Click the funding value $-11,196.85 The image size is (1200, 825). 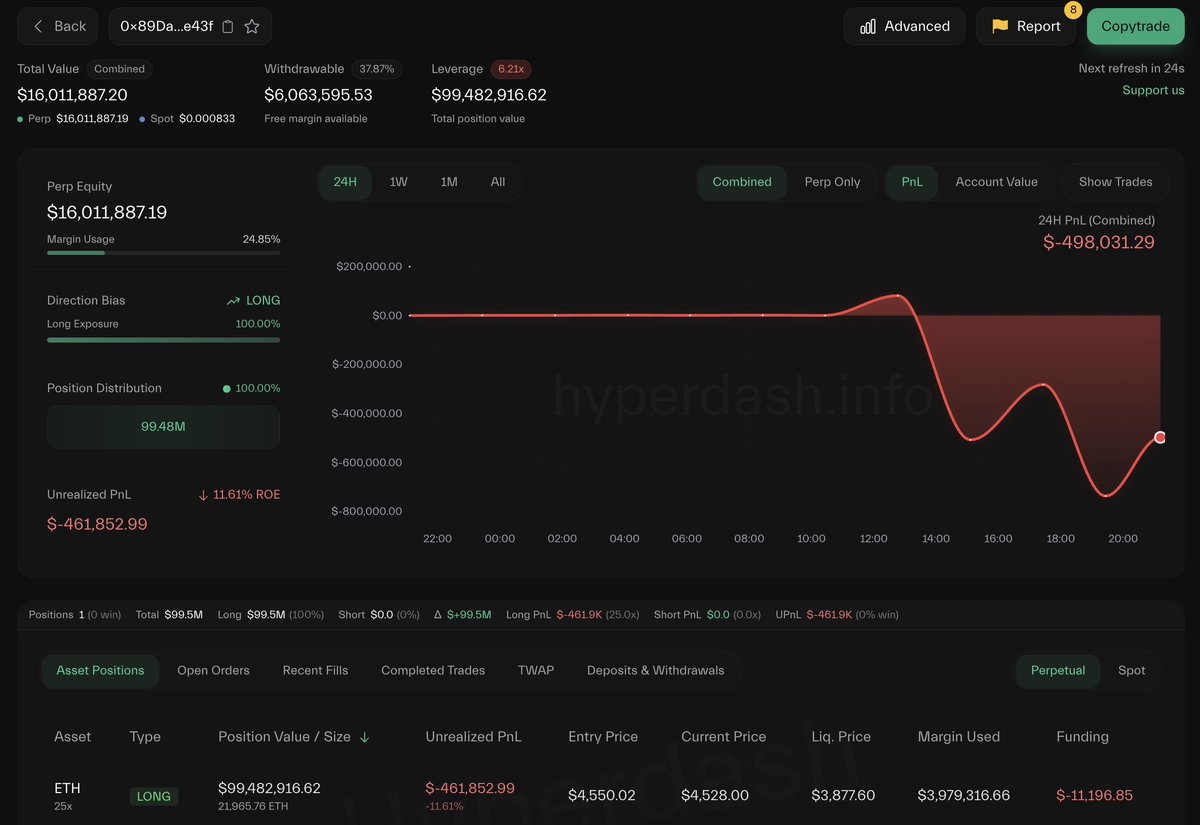pyautogui.click(x=1094, y=796)
